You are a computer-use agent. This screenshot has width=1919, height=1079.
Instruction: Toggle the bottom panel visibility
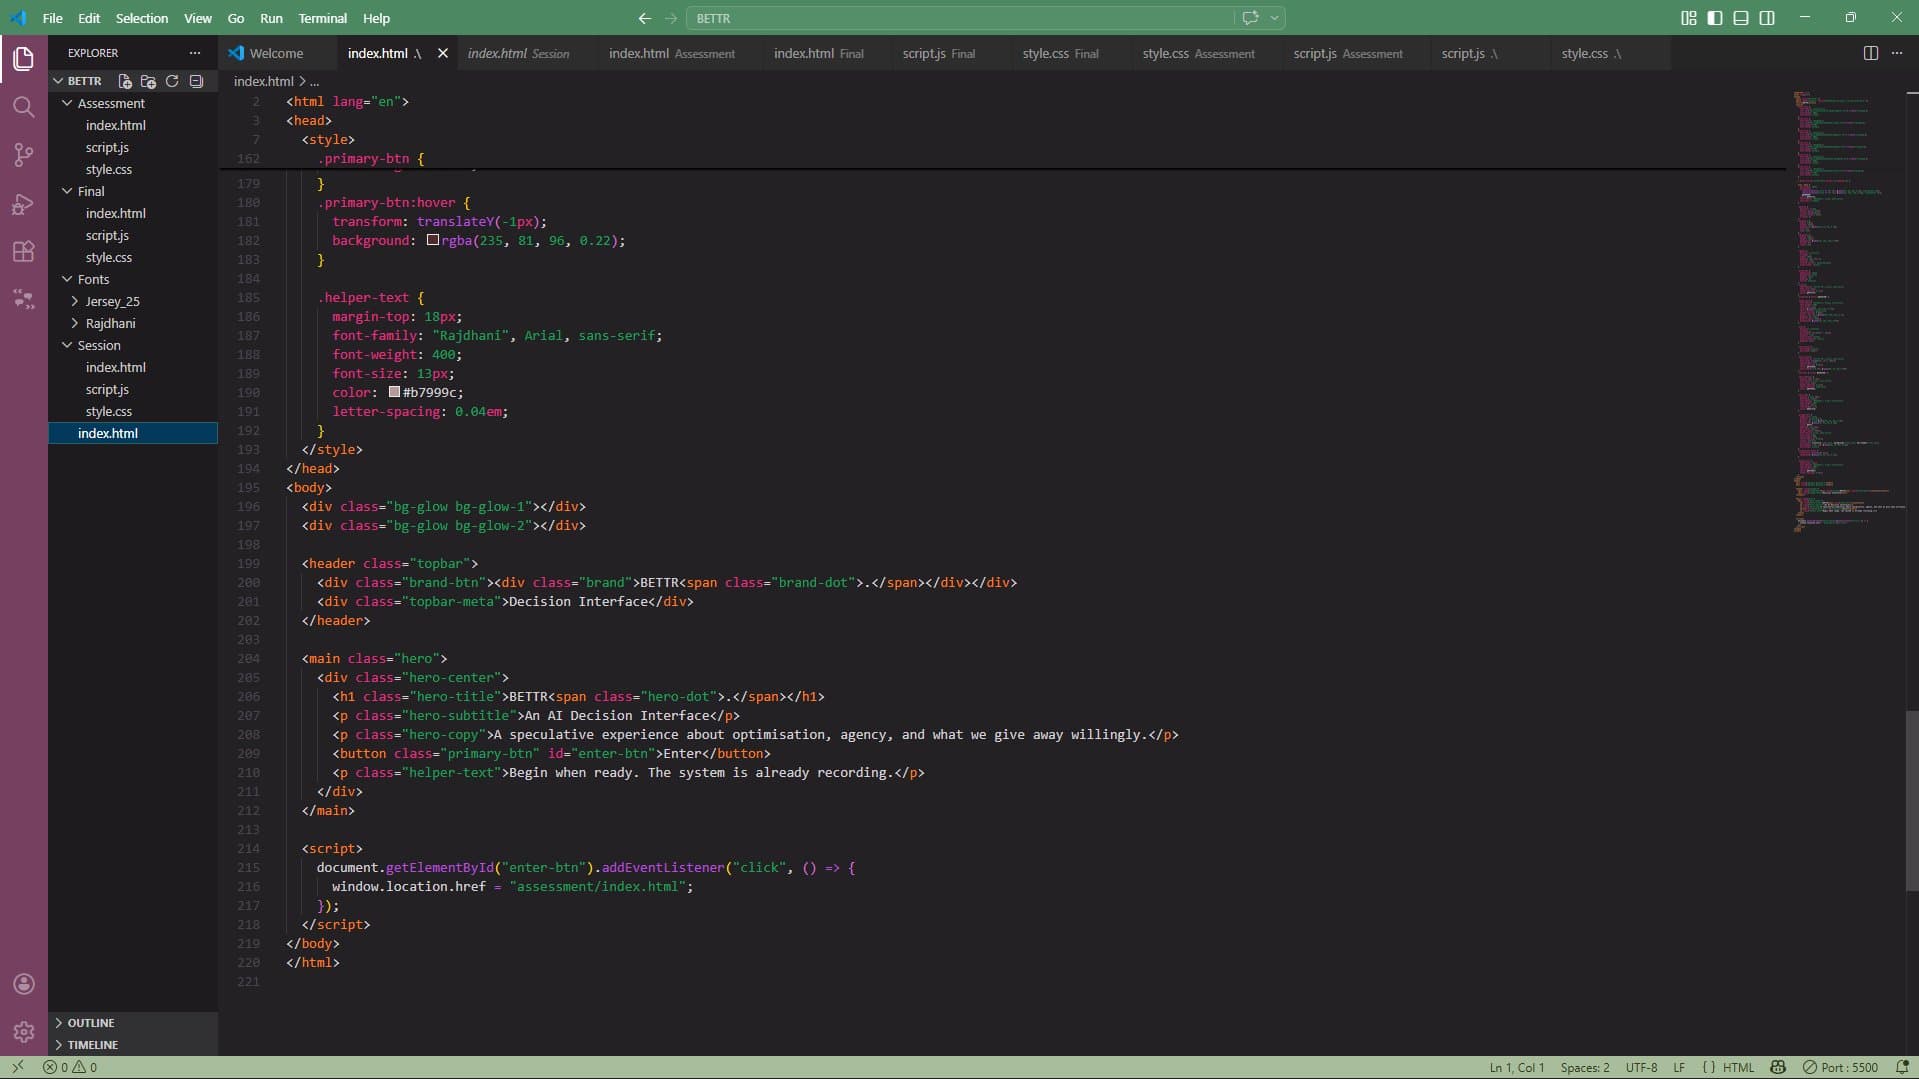point(1741,18)
